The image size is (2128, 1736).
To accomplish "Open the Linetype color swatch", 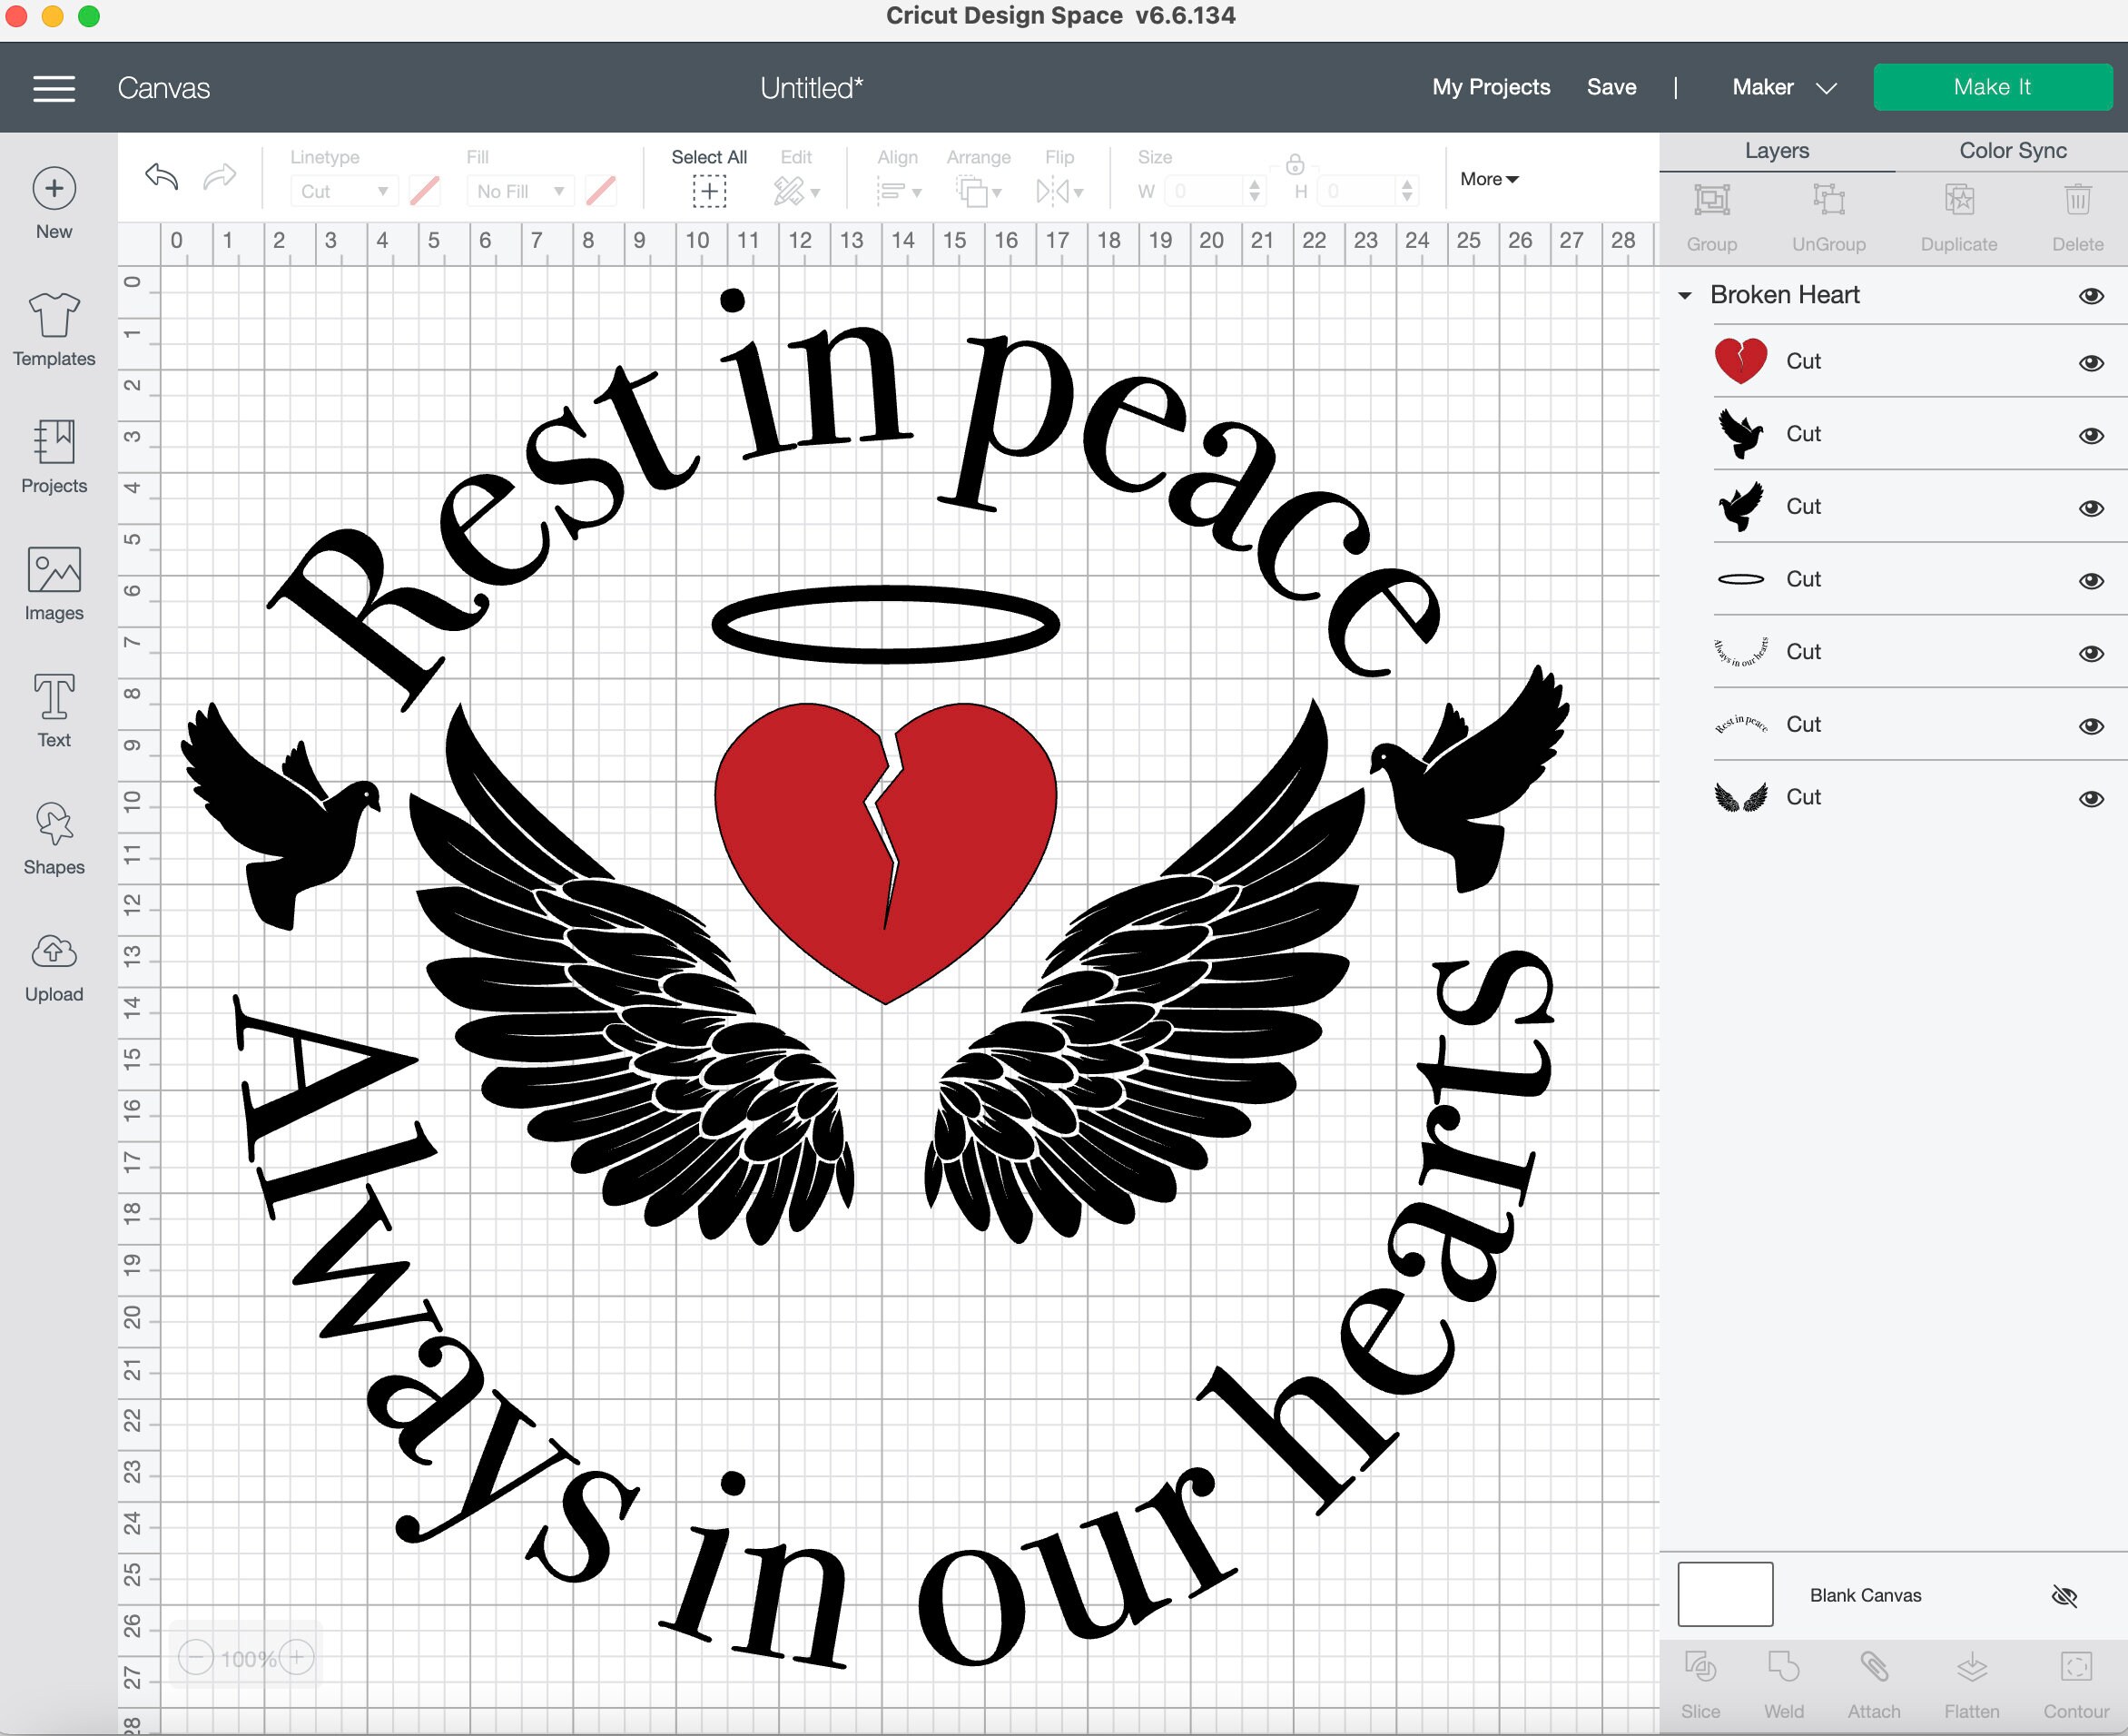I will (x=424, y=190).
